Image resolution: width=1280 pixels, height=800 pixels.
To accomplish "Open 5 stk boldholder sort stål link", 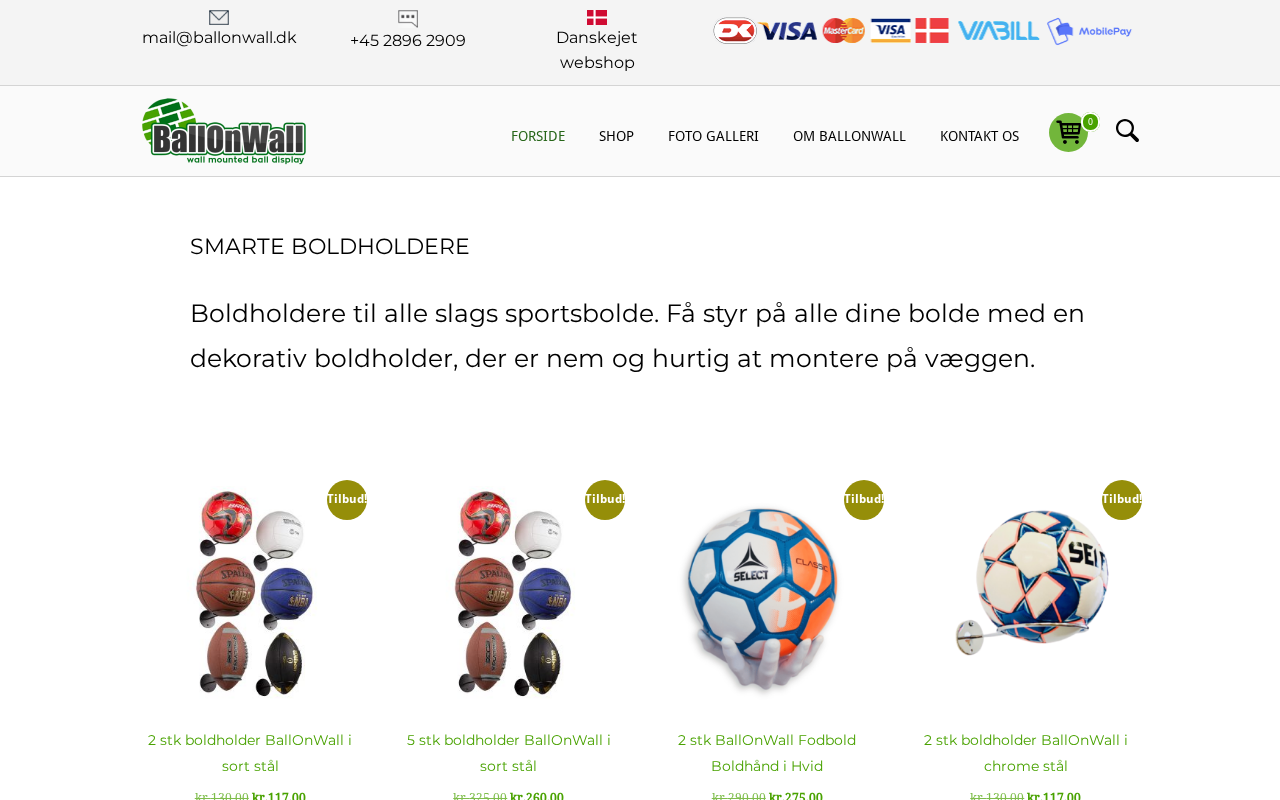I will [x=509, y=753].
